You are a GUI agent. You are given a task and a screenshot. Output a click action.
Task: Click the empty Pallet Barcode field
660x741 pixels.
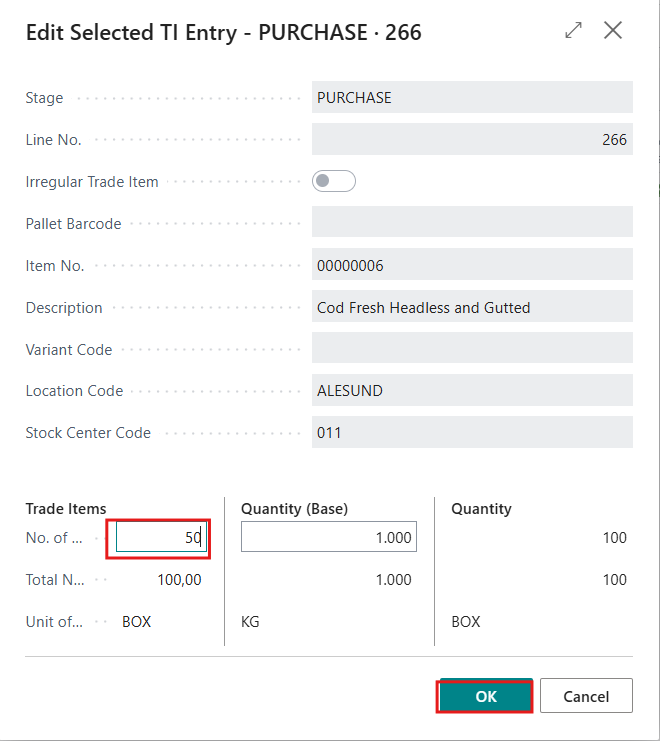pos(472,222)
